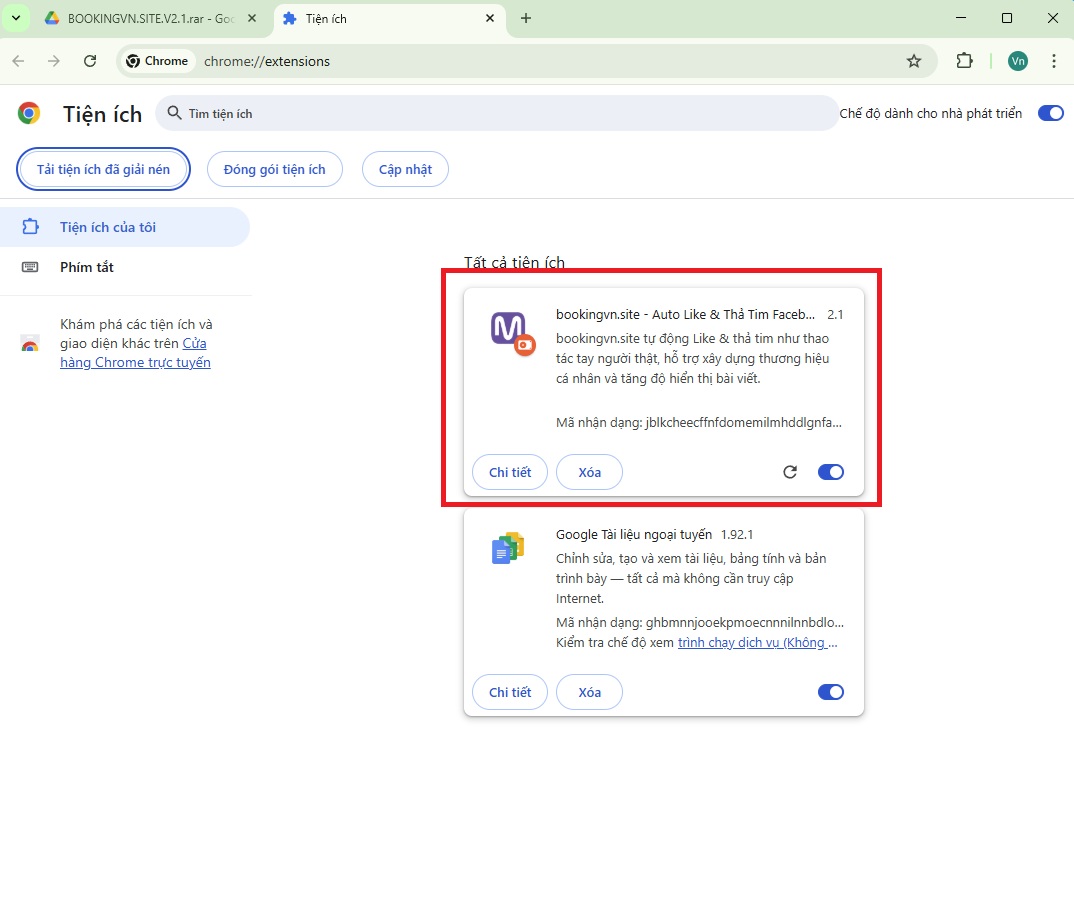Open the tab search dropdown arrow

(16, 18)
